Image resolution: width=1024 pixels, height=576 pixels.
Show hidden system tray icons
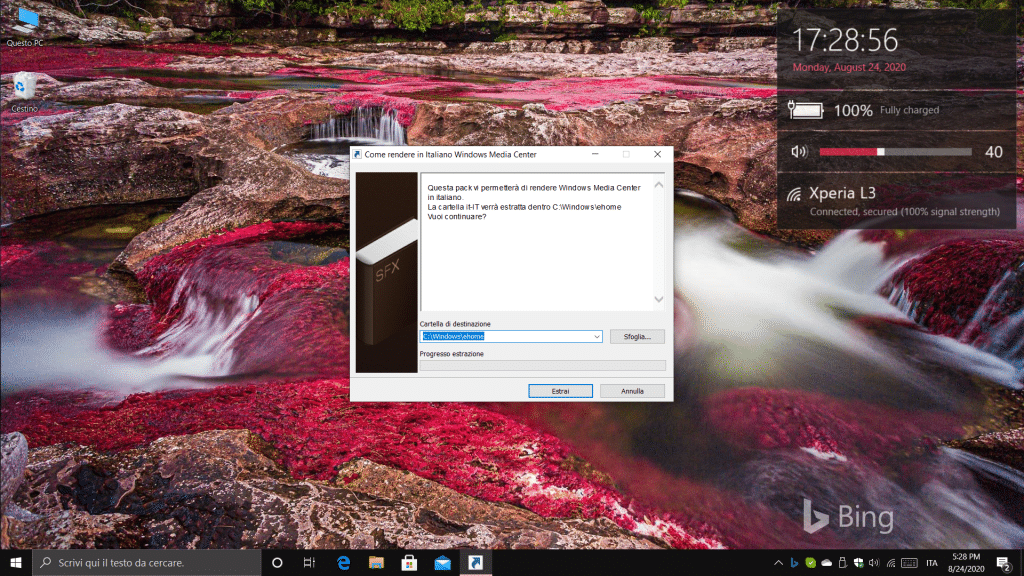pos(778,563)
